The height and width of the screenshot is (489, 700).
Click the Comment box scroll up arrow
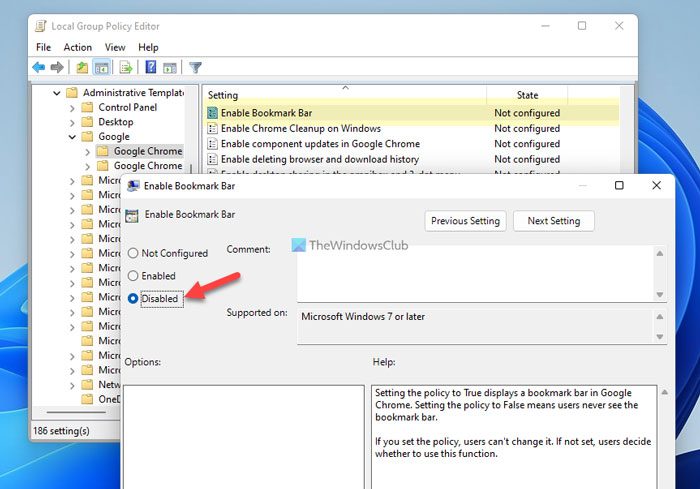click(x=660, y=253)
